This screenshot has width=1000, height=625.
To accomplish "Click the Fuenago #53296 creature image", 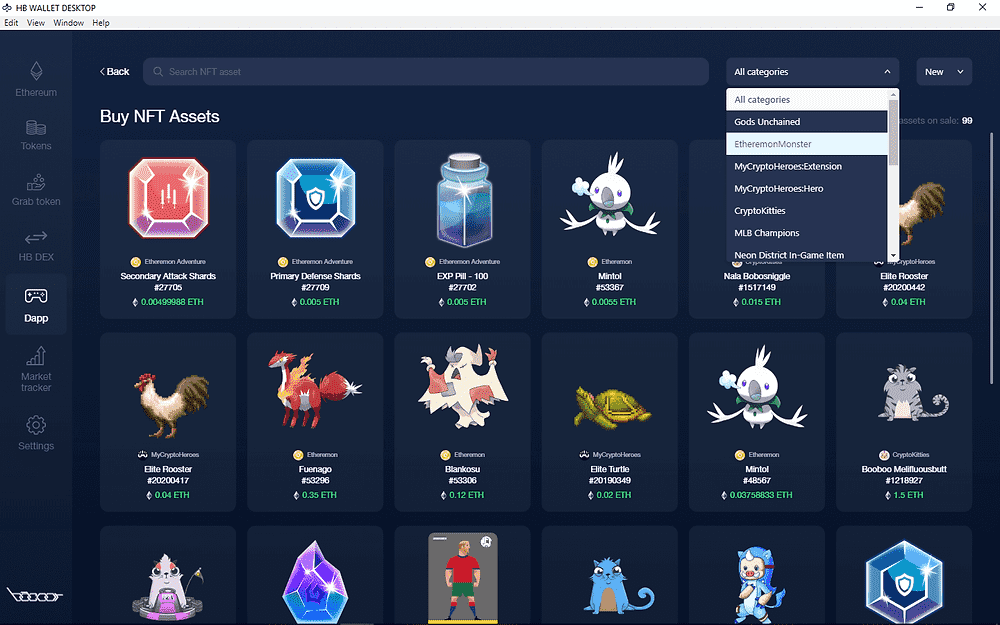I will coord(315,388).
